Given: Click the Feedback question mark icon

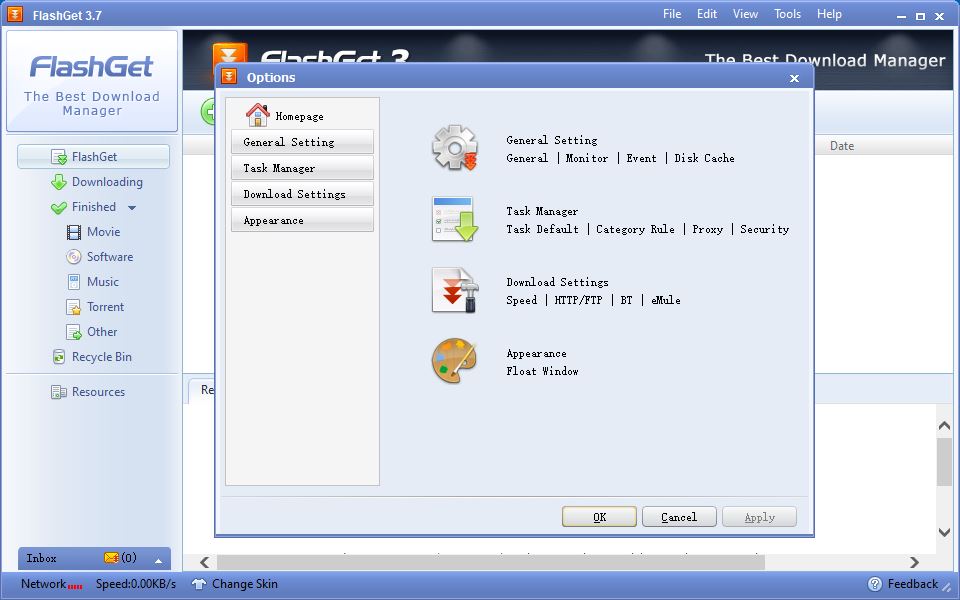Looking at the screenshot, I should (876, 584).
